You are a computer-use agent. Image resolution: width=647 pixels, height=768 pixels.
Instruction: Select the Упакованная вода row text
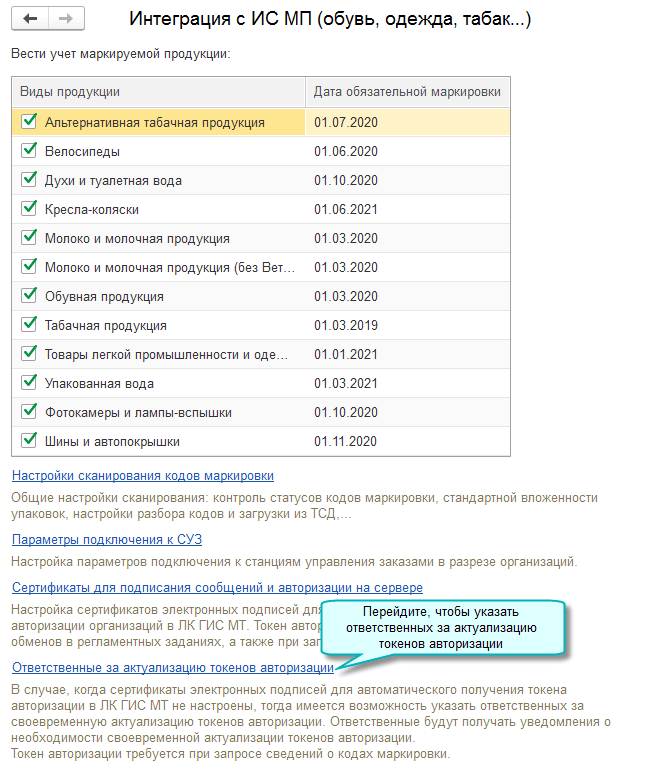point(99,384)
